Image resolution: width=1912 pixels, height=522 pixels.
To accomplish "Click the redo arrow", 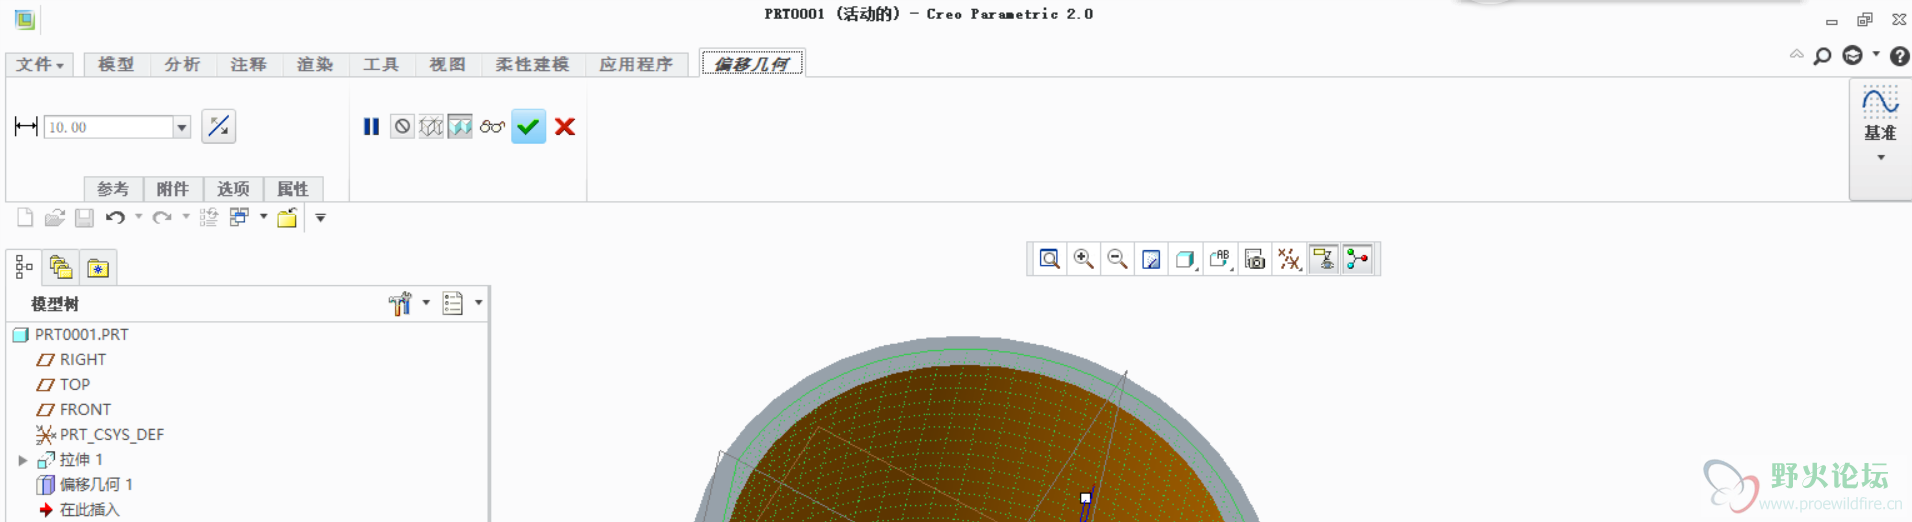I will pos(162,217).
